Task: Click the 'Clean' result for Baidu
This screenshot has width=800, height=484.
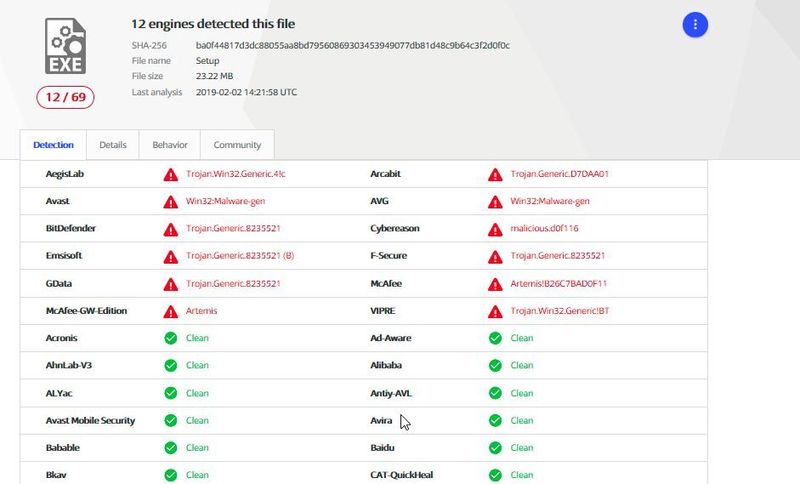Action: tap(521, 448)
